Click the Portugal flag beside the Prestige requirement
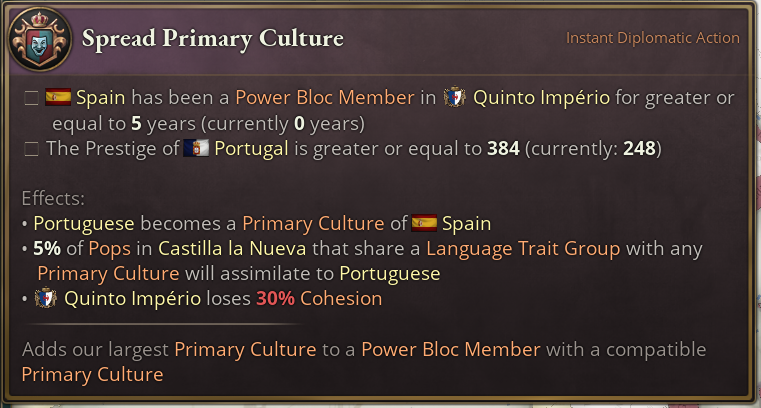 (195, 149)
